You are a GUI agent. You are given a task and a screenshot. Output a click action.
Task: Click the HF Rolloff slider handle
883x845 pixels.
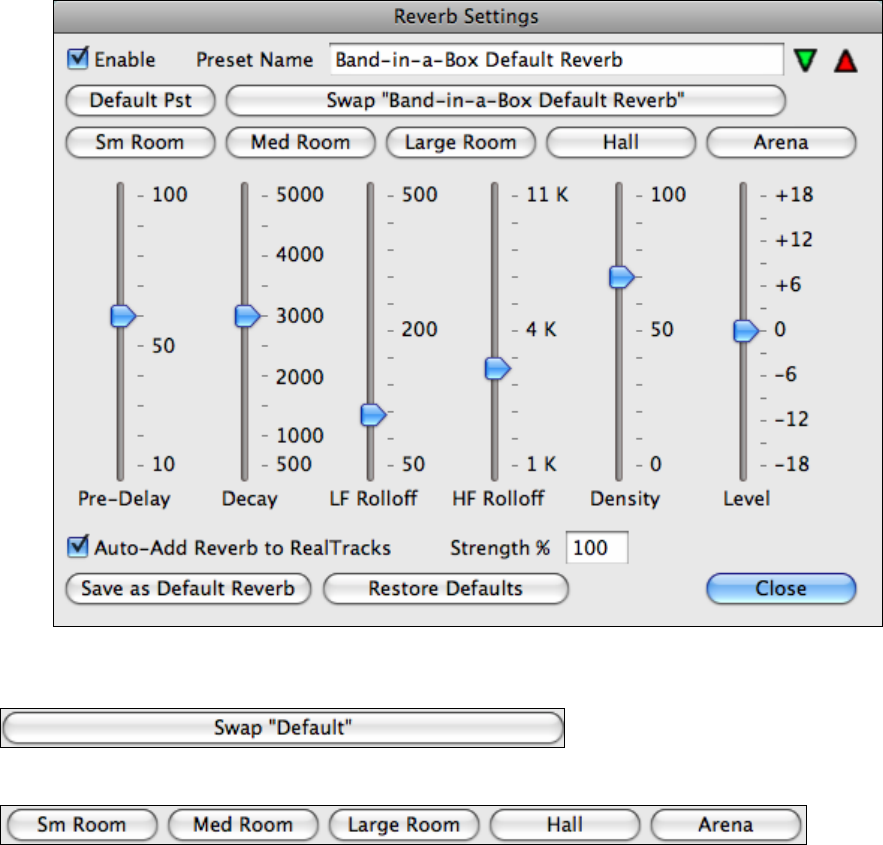point(497,369)
